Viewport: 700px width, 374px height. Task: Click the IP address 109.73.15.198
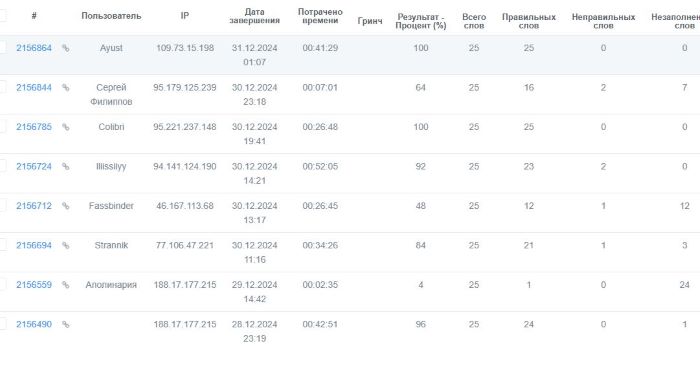[185, 48]
